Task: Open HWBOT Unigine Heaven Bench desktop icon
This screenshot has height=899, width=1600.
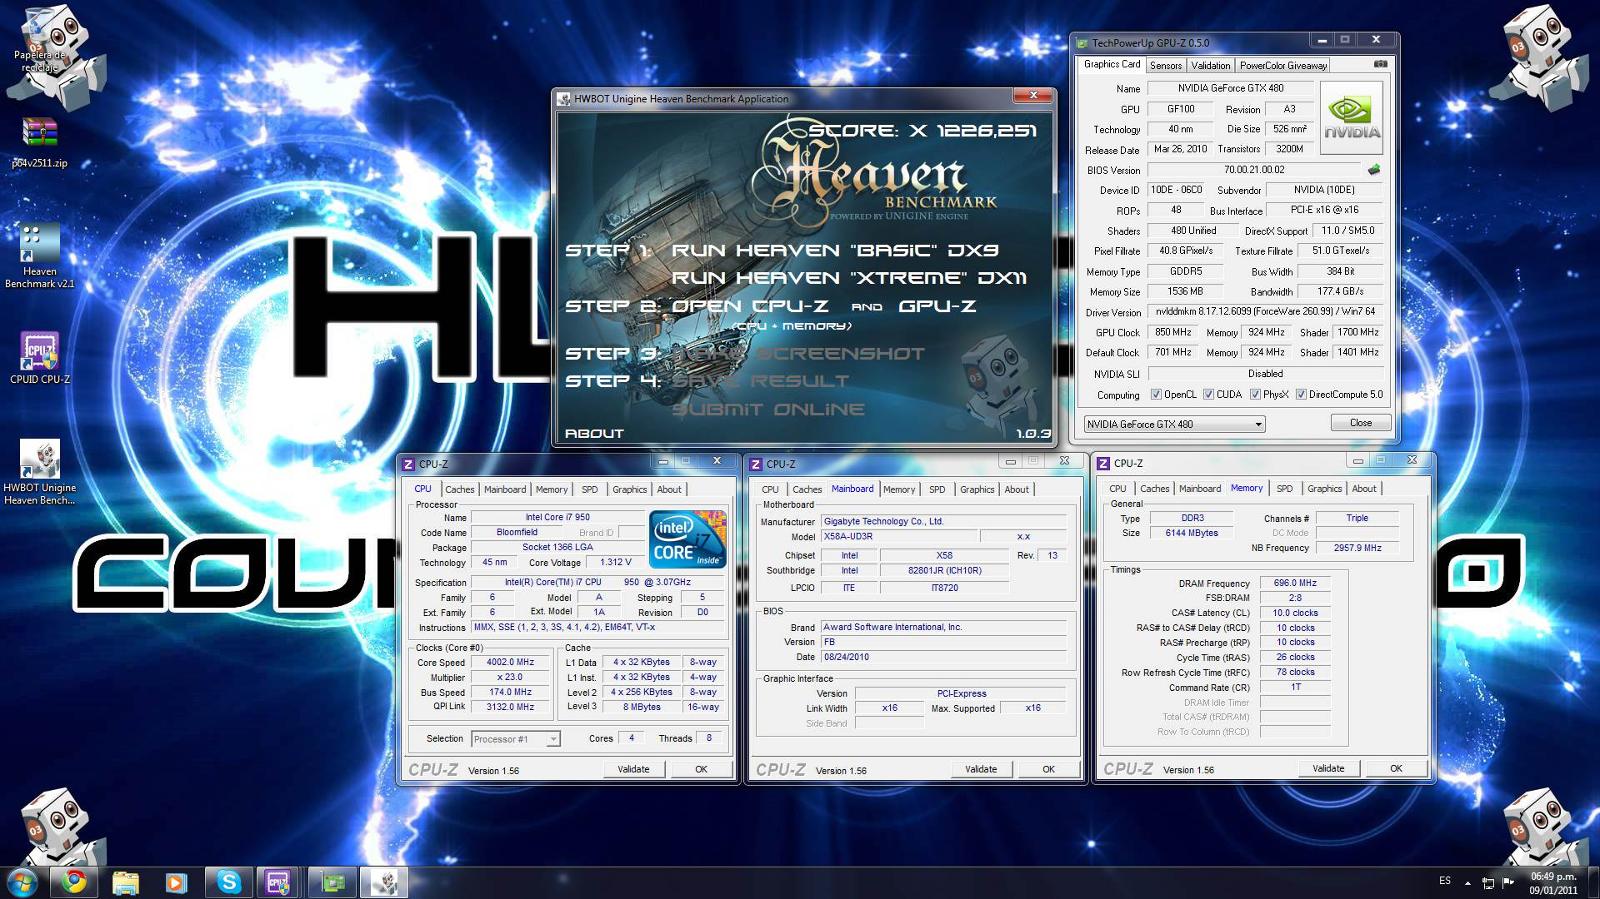Action: click(x=40, y=472)
